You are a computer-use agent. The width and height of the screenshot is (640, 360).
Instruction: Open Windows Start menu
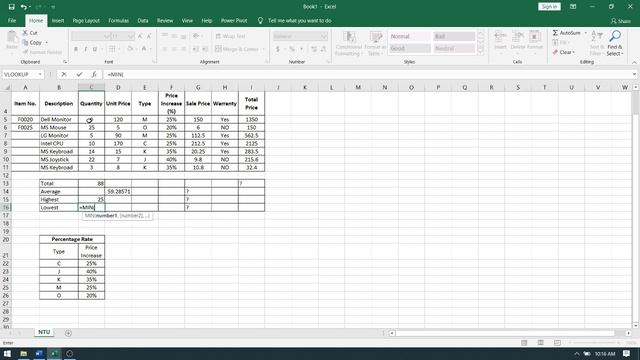[7, 354]
